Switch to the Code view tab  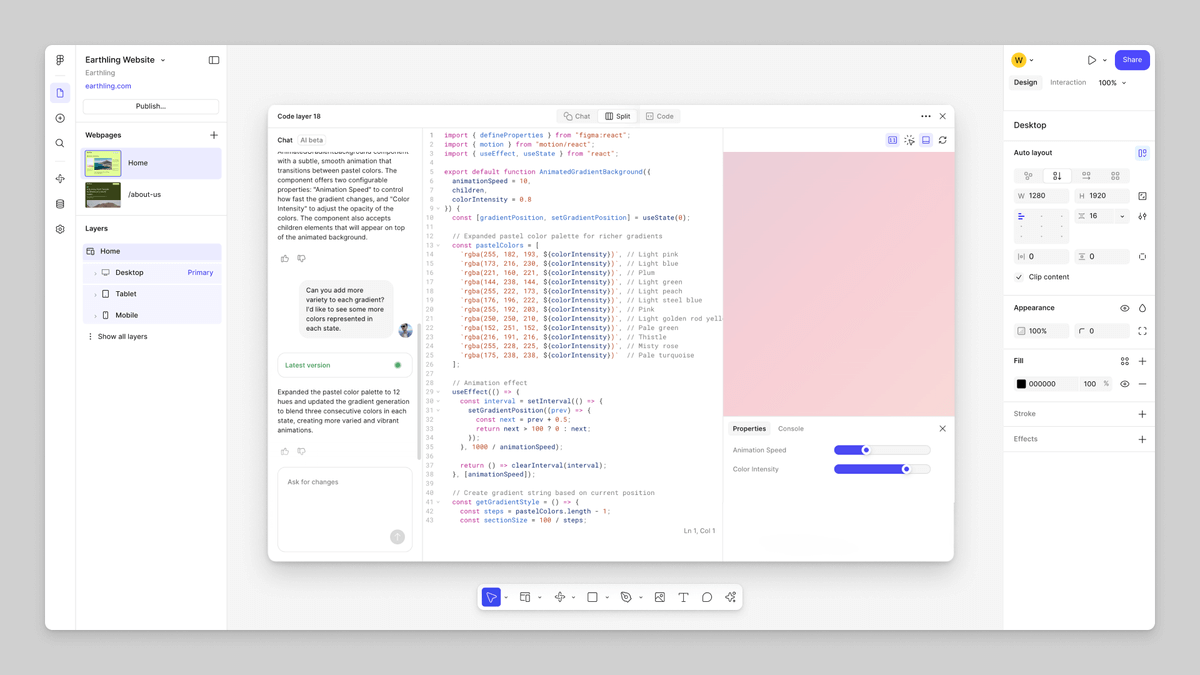coord(659,116)
